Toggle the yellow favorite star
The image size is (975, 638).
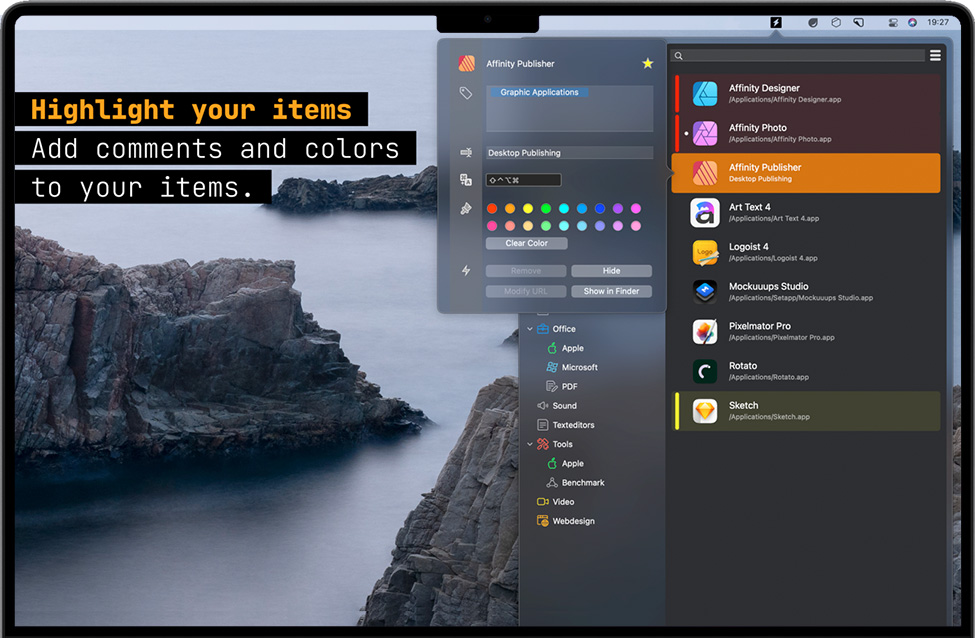647,64
